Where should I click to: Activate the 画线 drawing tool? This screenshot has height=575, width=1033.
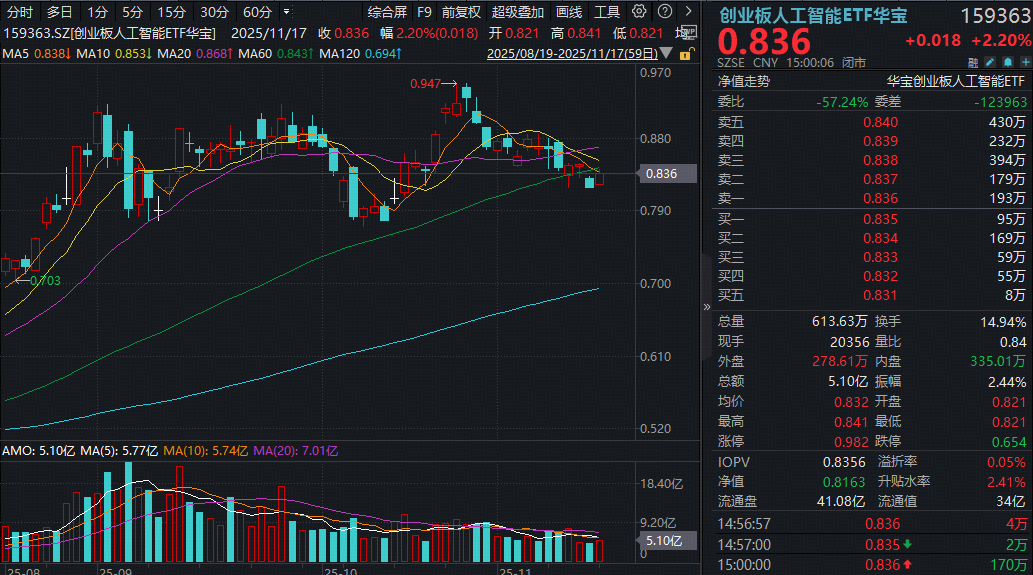[x=569, y=12]
